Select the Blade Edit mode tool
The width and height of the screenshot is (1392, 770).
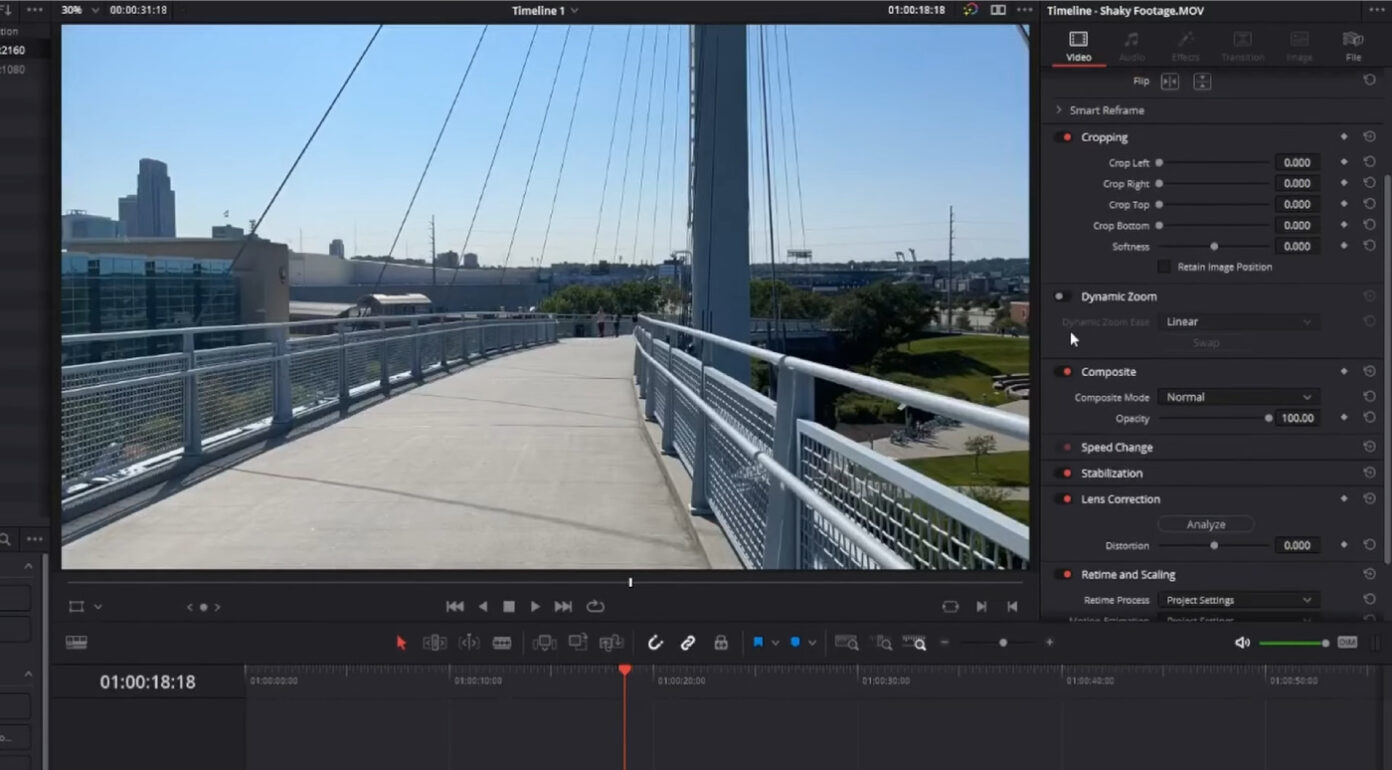click(503, 642)
